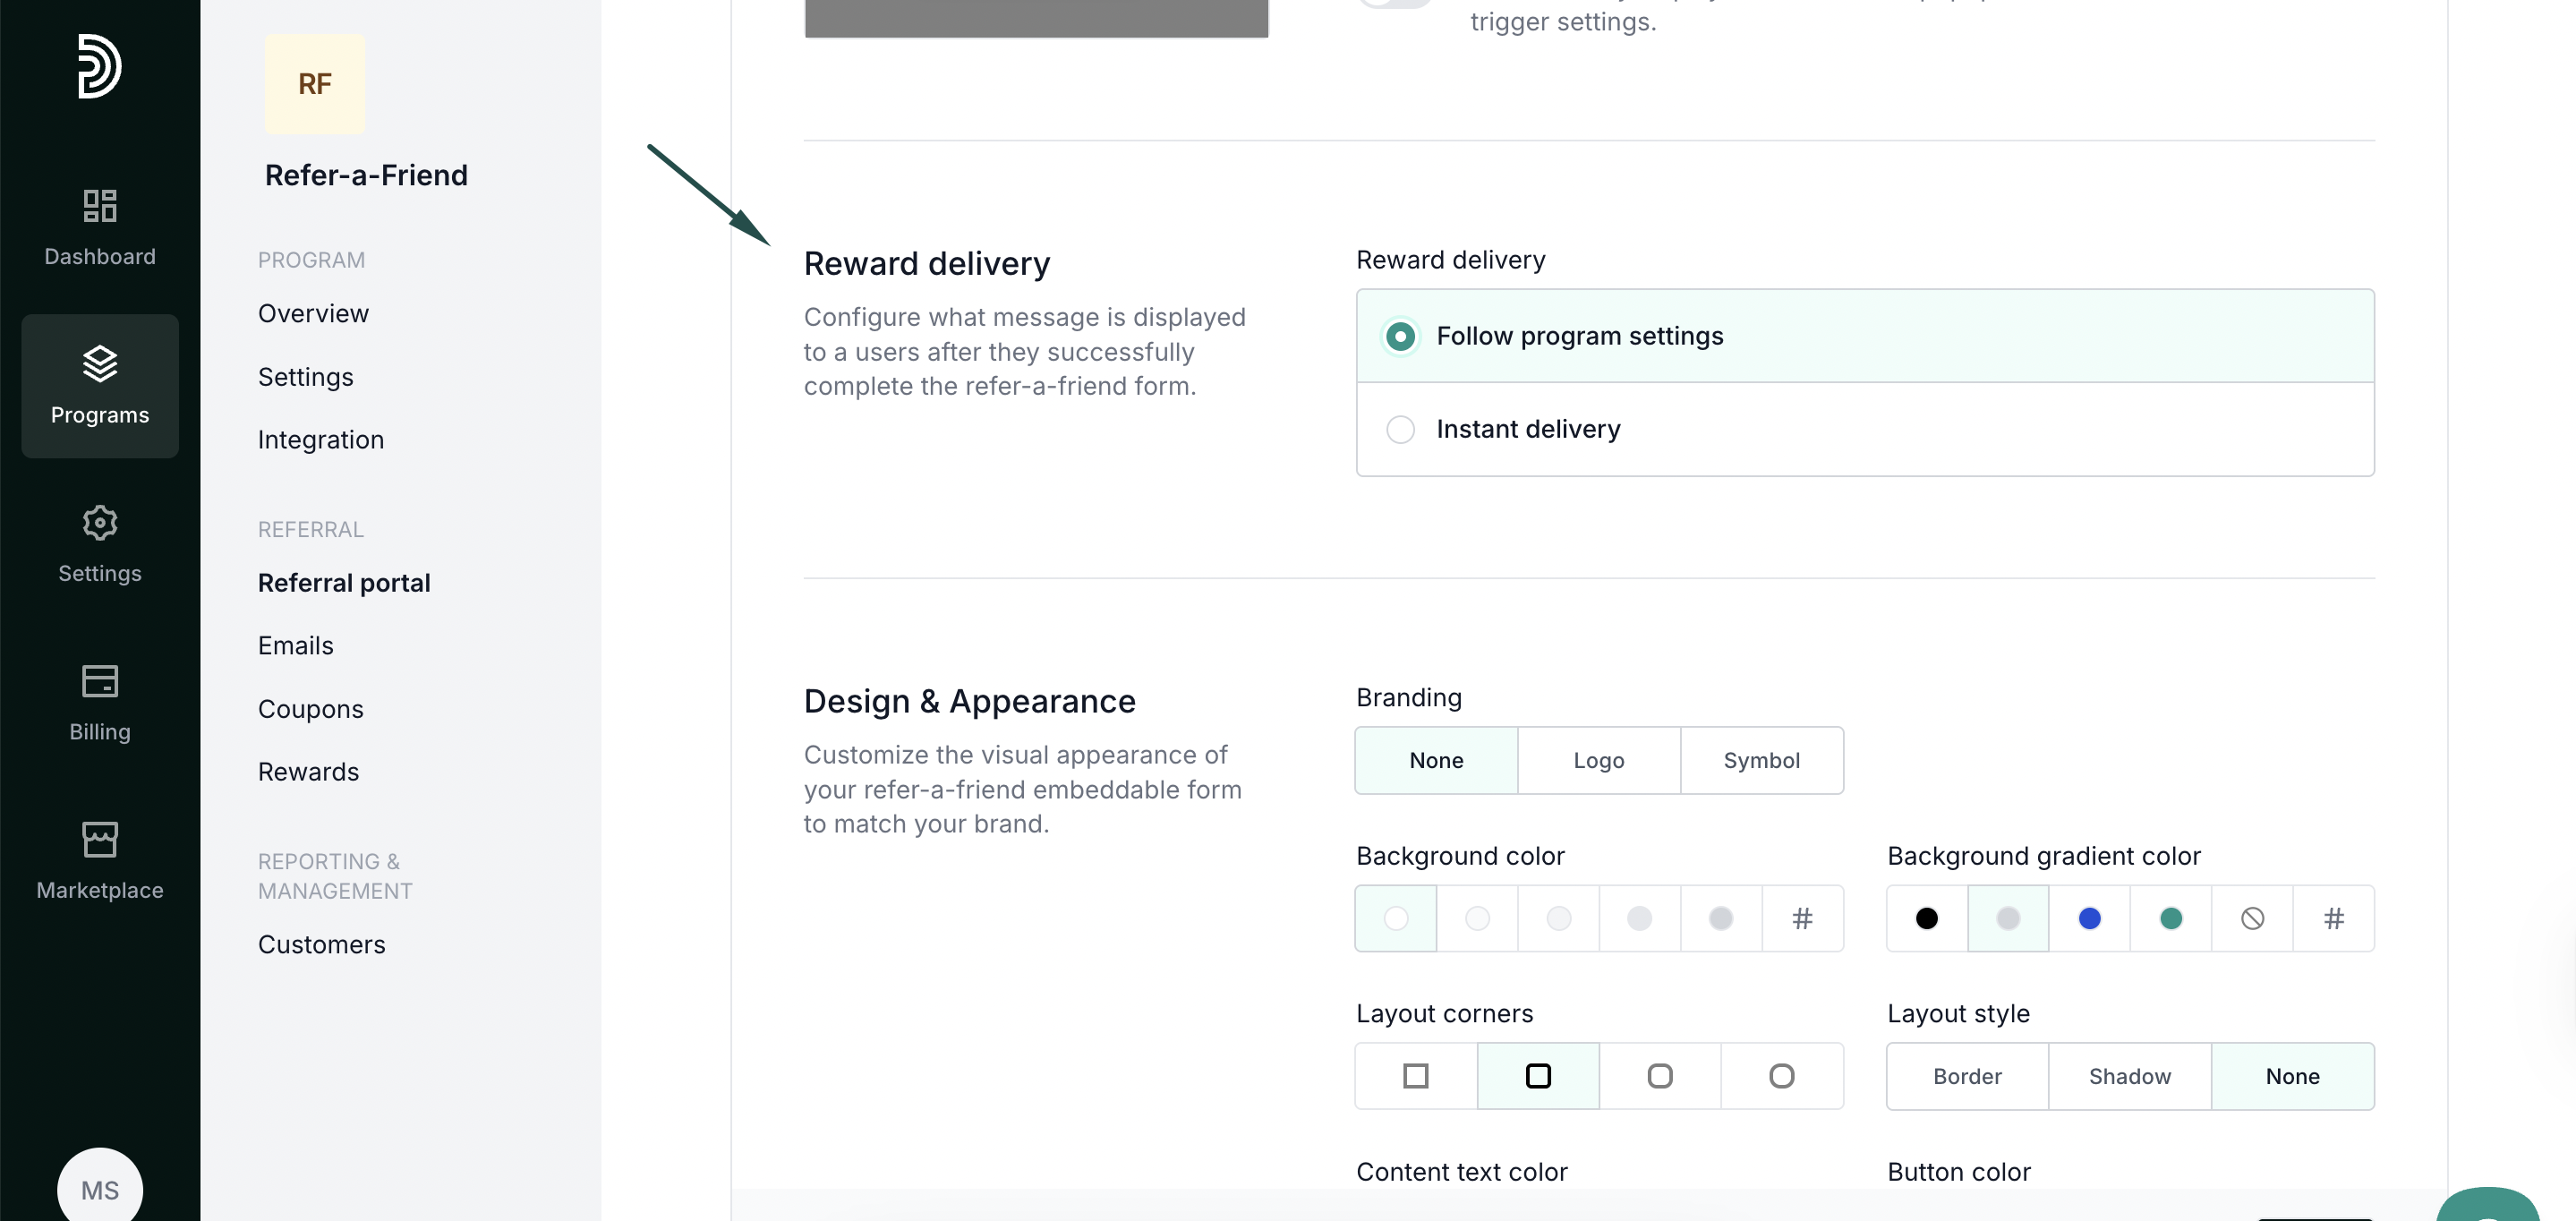Open Settings gear icon in left sidebar
This screenshot has height=1221, width=2576.
(99, 522)
